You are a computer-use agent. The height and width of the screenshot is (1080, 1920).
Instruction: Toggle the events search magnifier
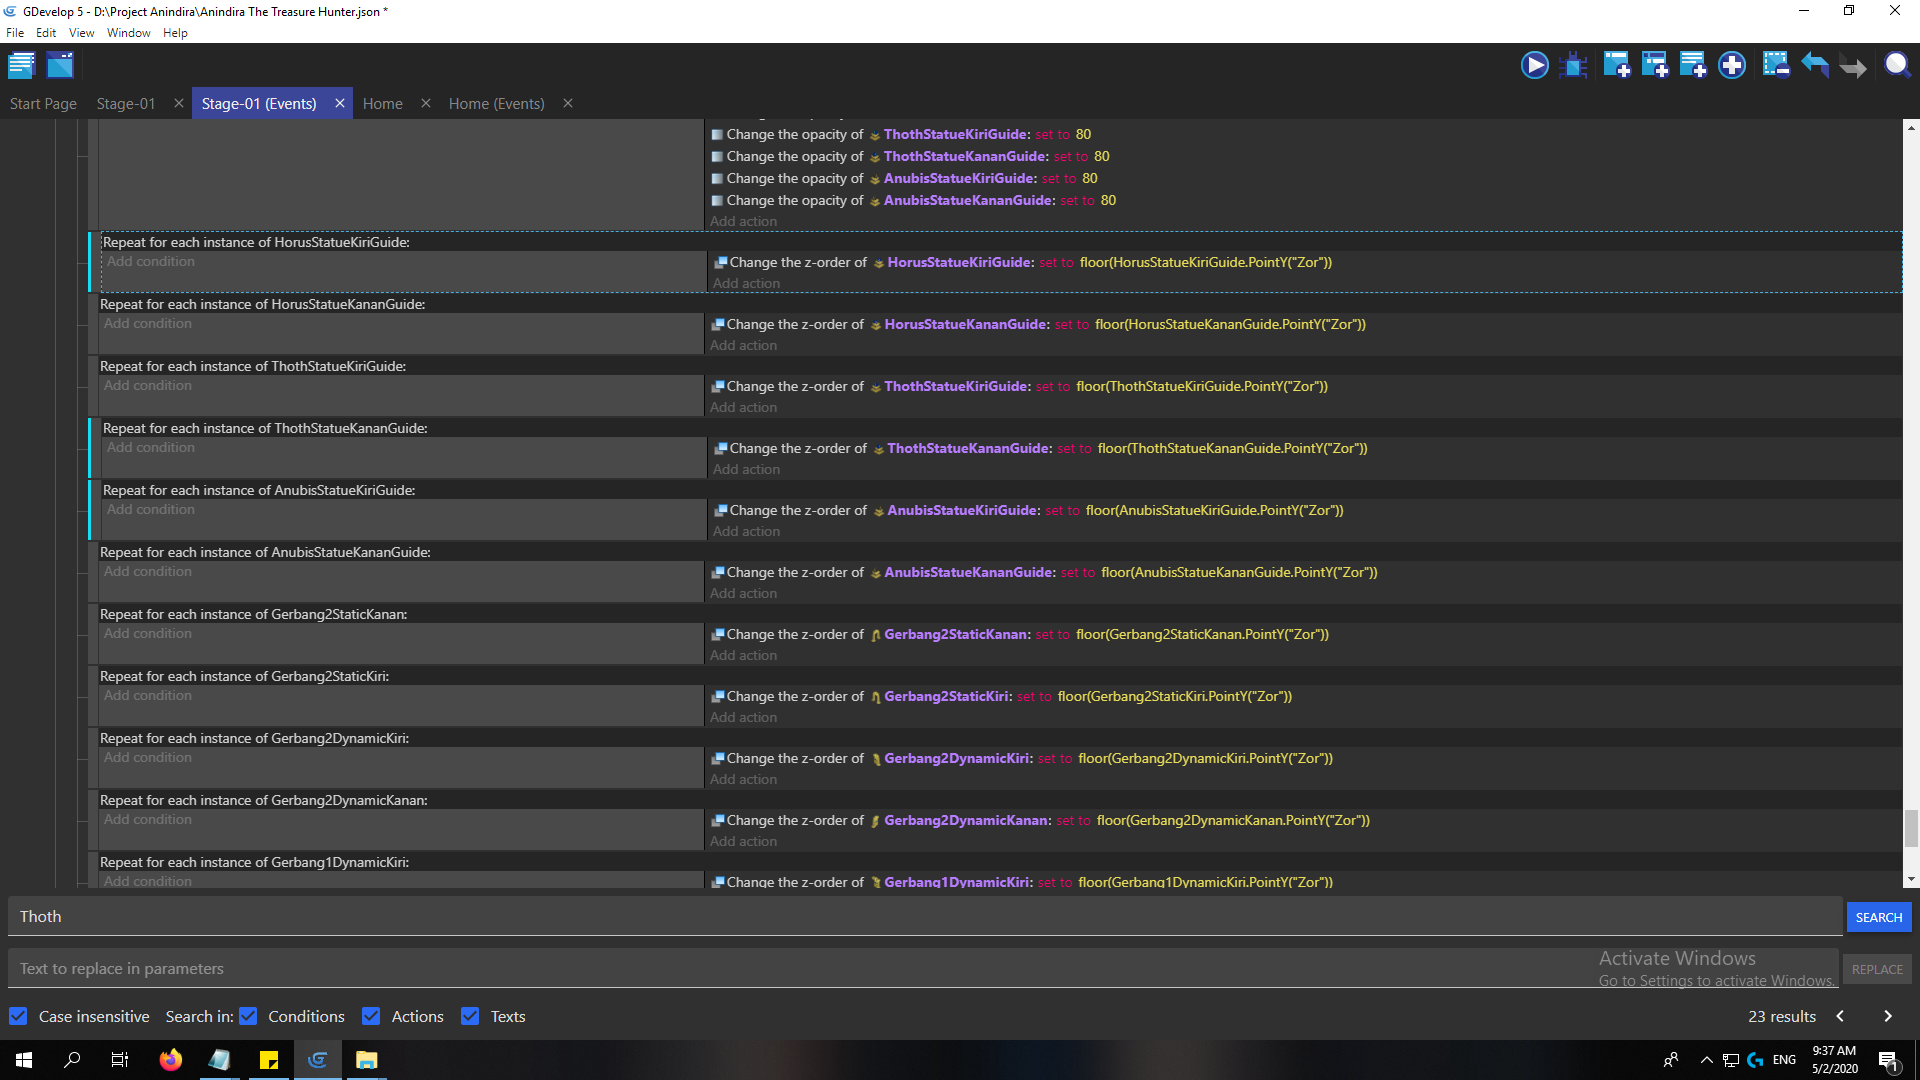(x=1897, y=66)
